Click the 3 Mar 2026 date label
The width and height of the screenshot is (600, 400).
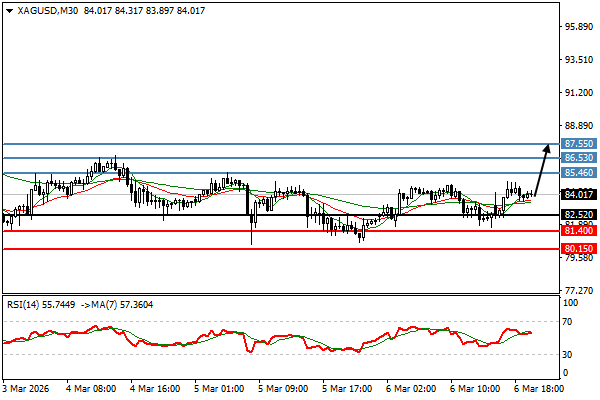click(x=27, y=387)
